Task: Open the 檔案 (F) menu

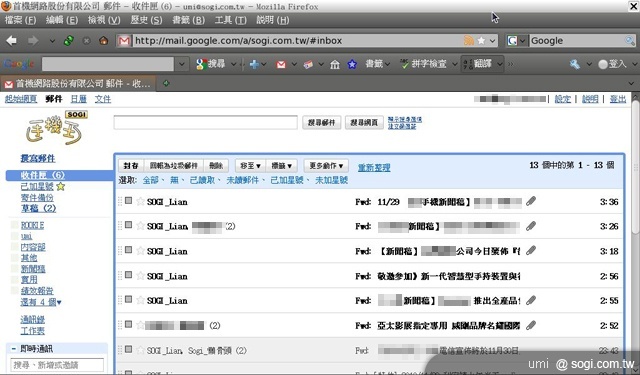Action: tap(20, 20)
